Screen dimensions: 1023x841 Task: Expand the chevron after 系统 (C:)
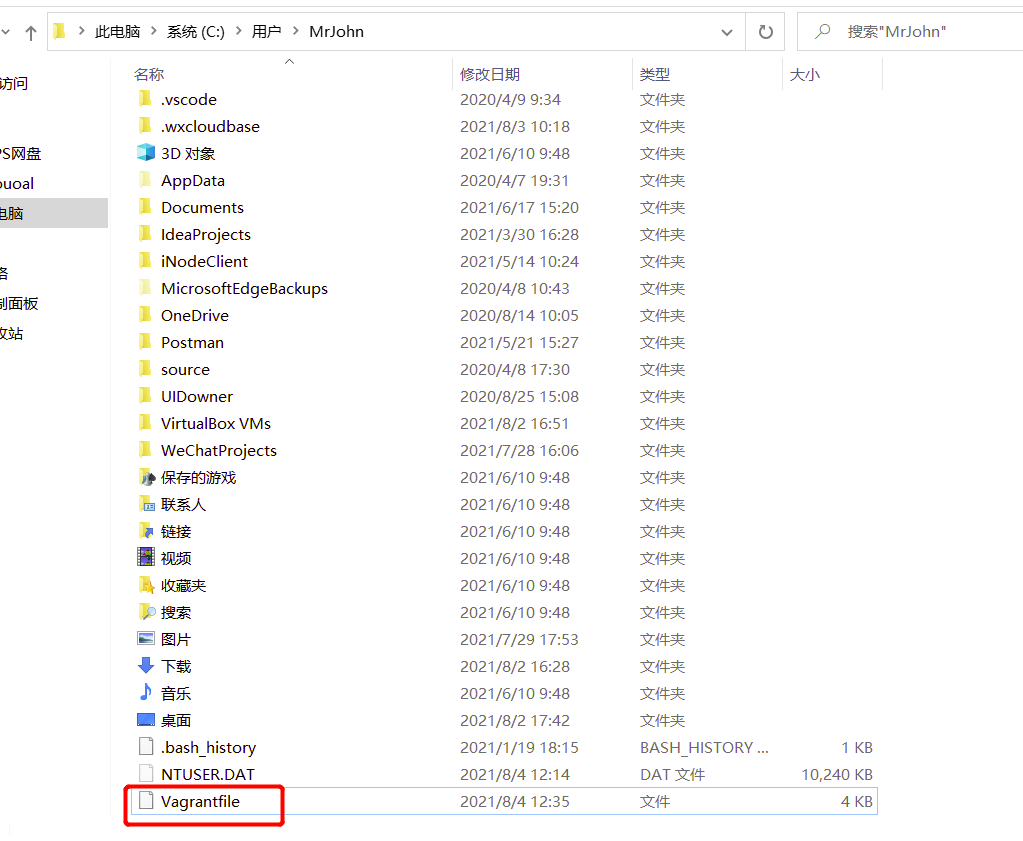(x=238, y=31)
